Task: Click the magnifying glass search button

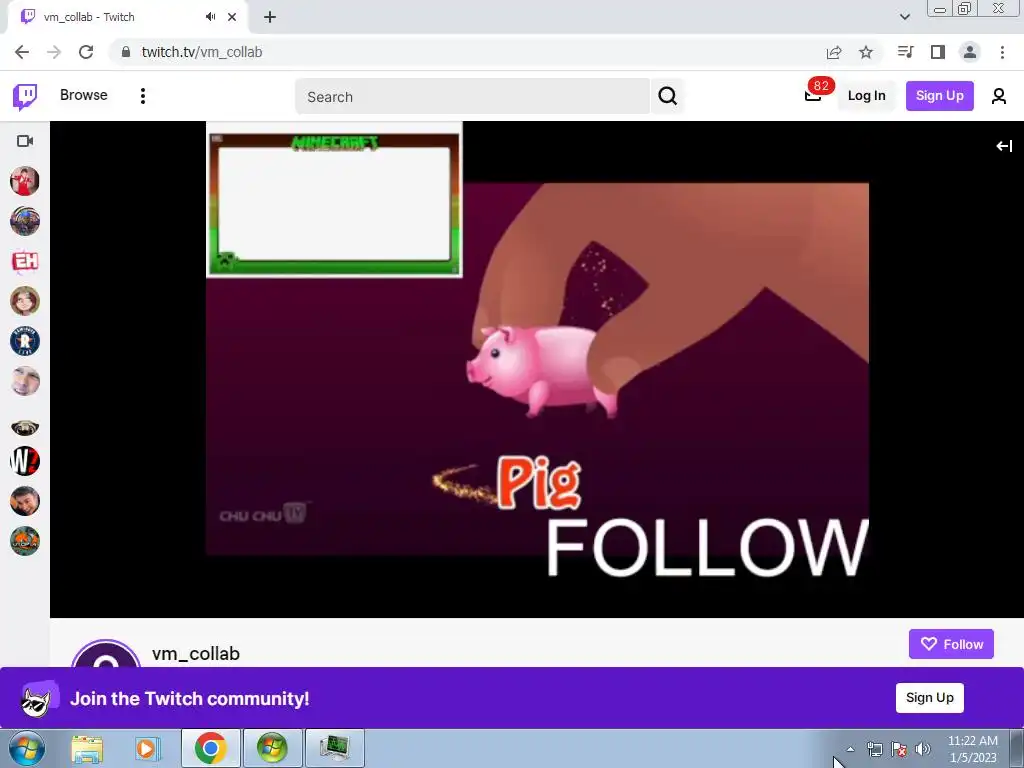Action: pyautogui.click(x=667, y=96)
